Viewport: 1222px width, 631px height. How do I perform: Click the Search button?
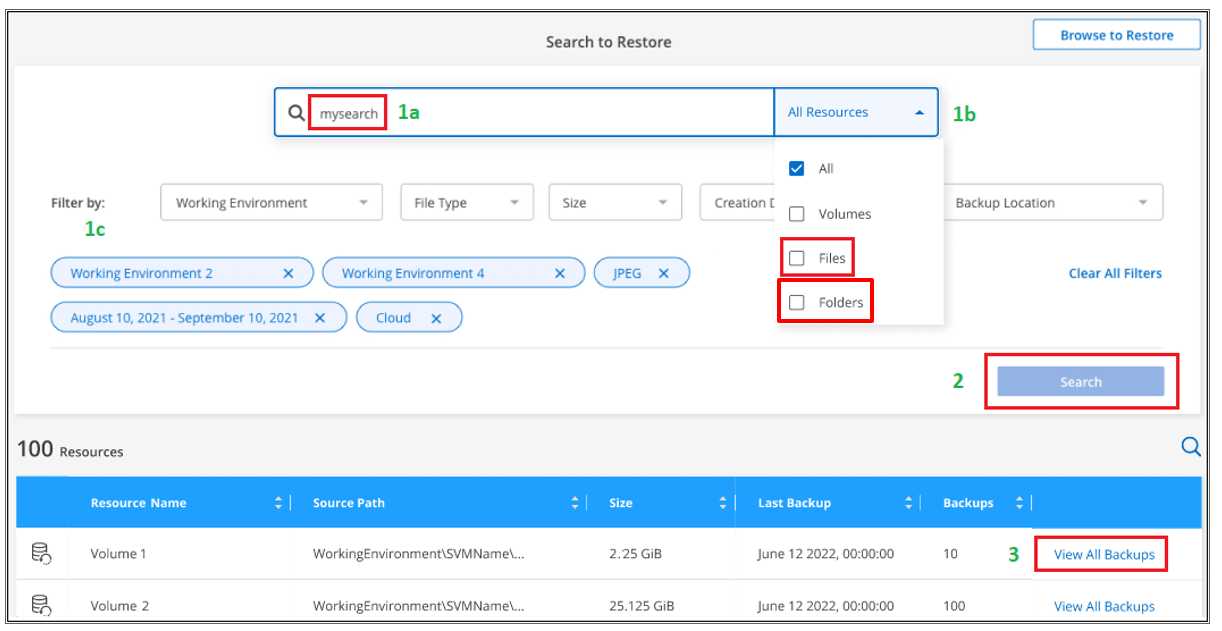[1081, 382]
